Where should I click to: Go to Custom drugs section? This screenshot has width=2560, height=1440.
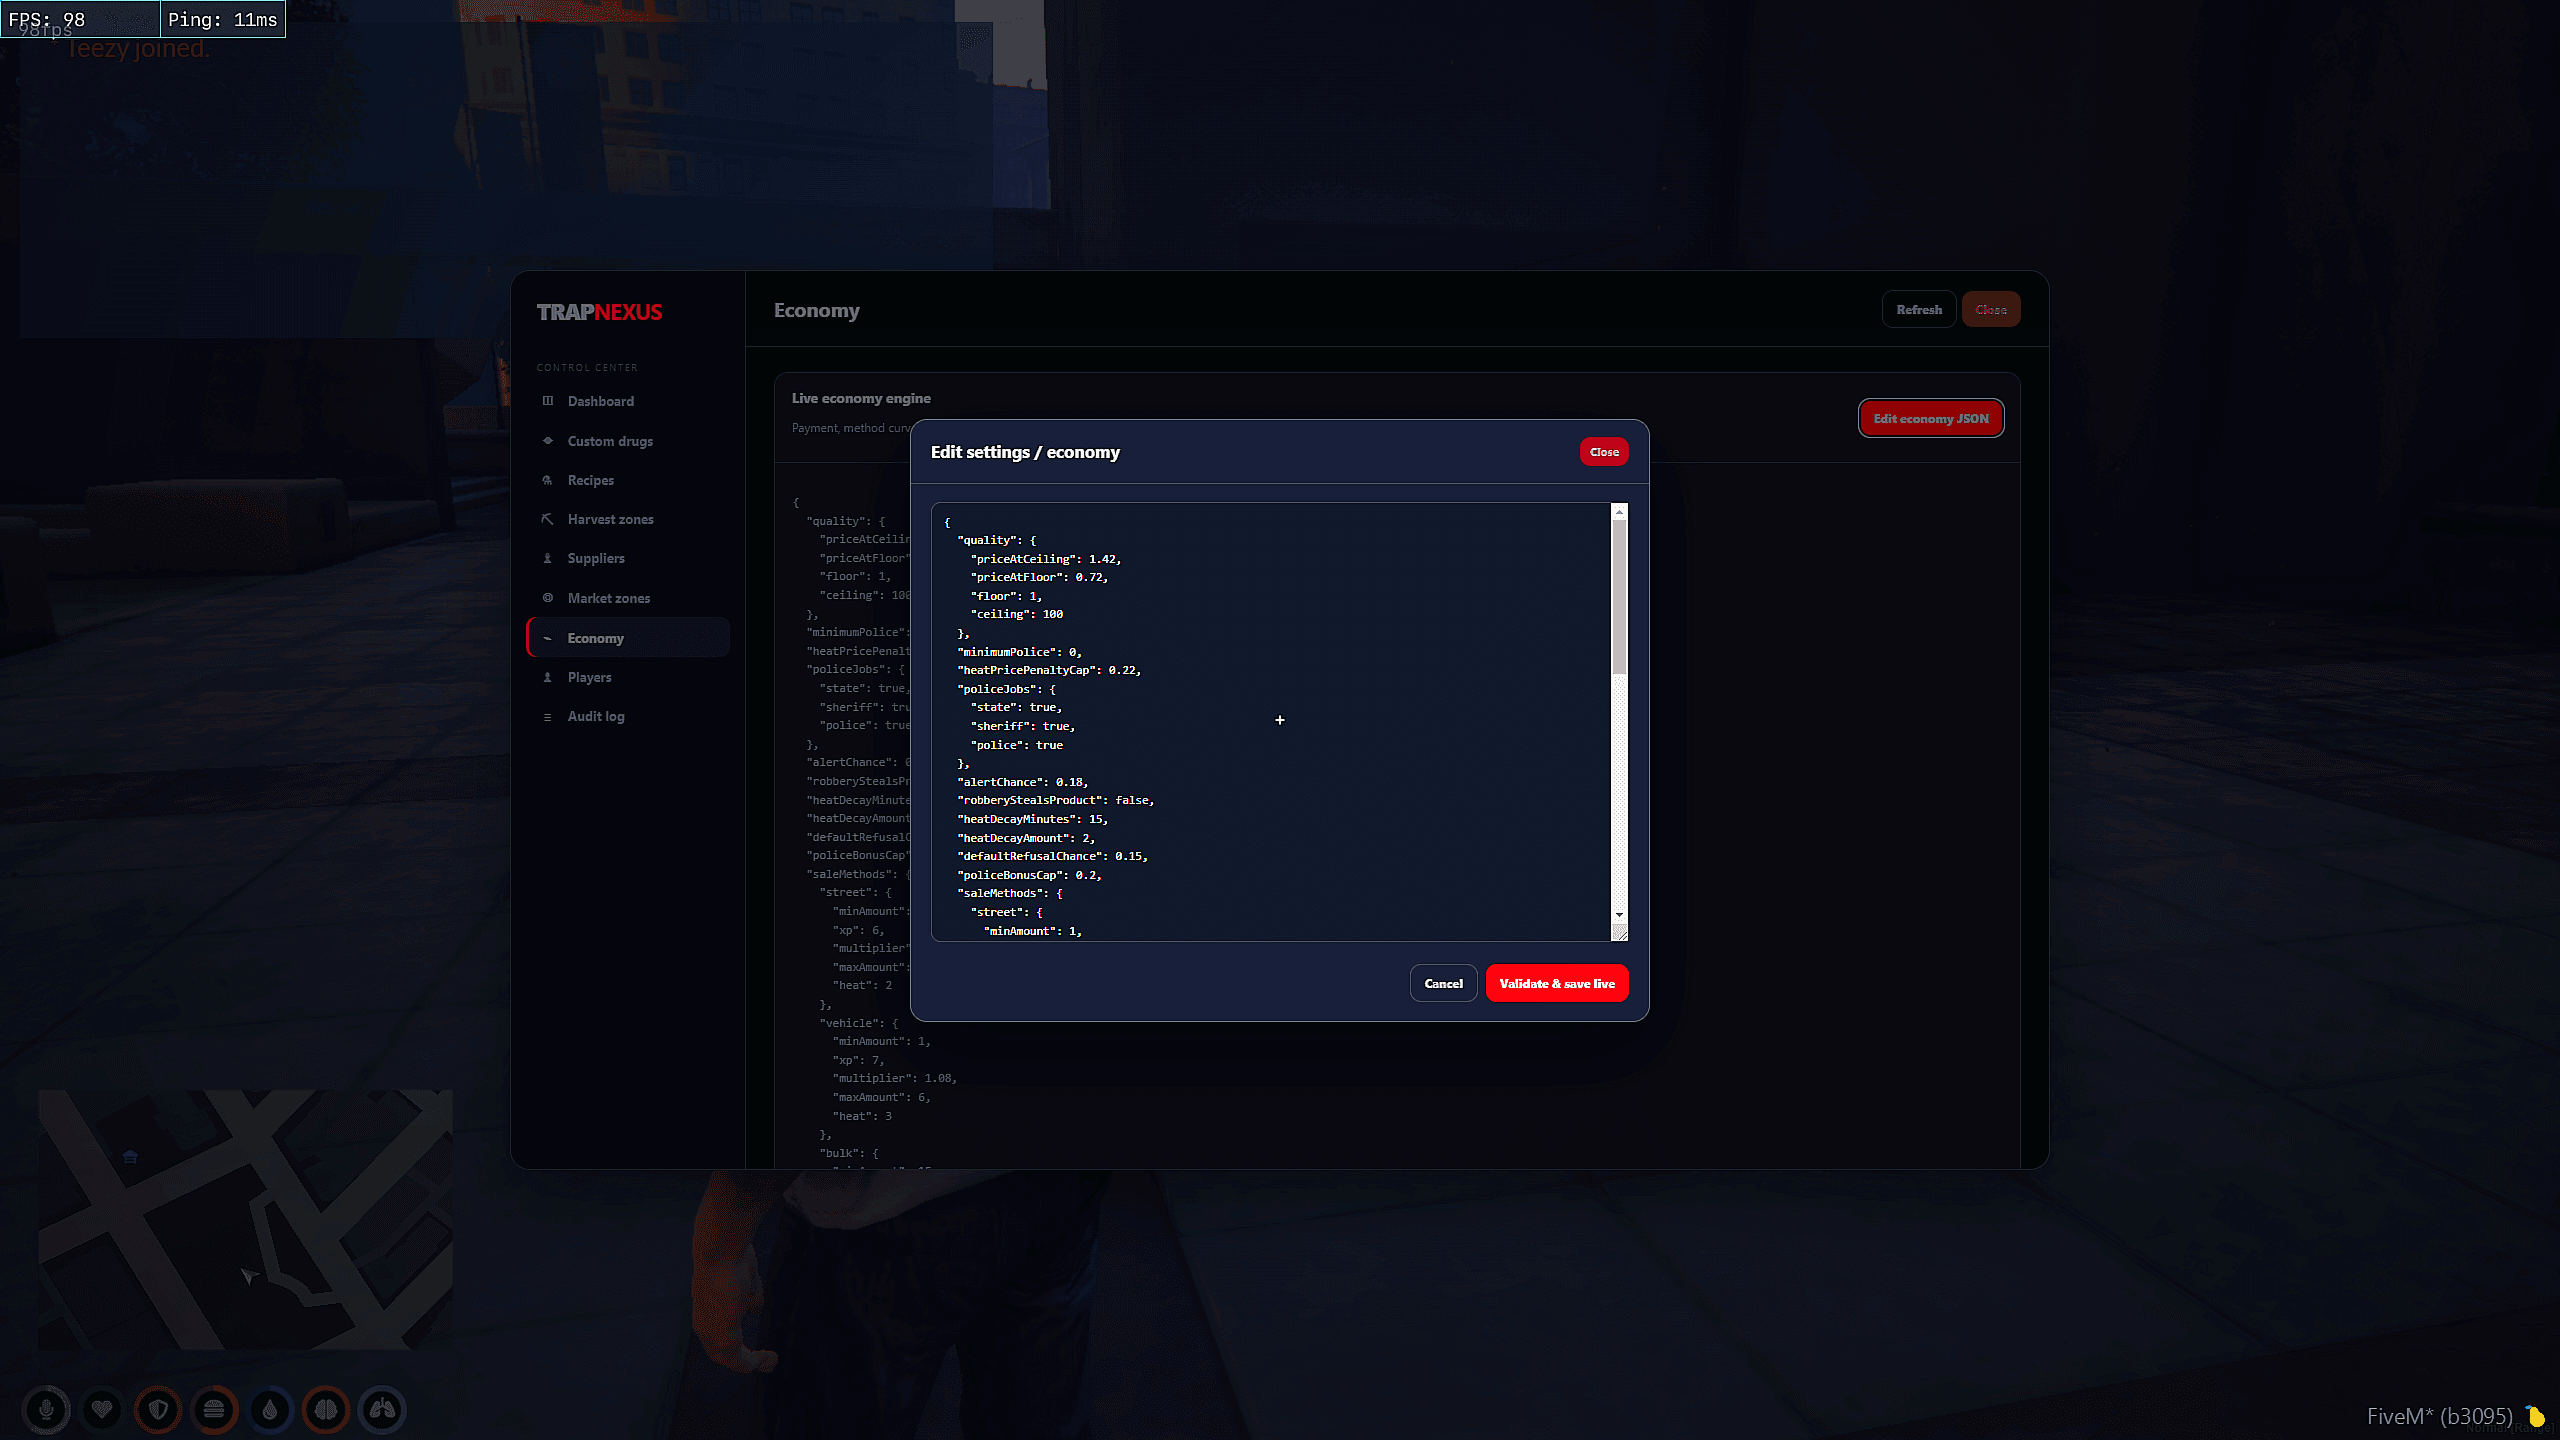coord(628,441)
